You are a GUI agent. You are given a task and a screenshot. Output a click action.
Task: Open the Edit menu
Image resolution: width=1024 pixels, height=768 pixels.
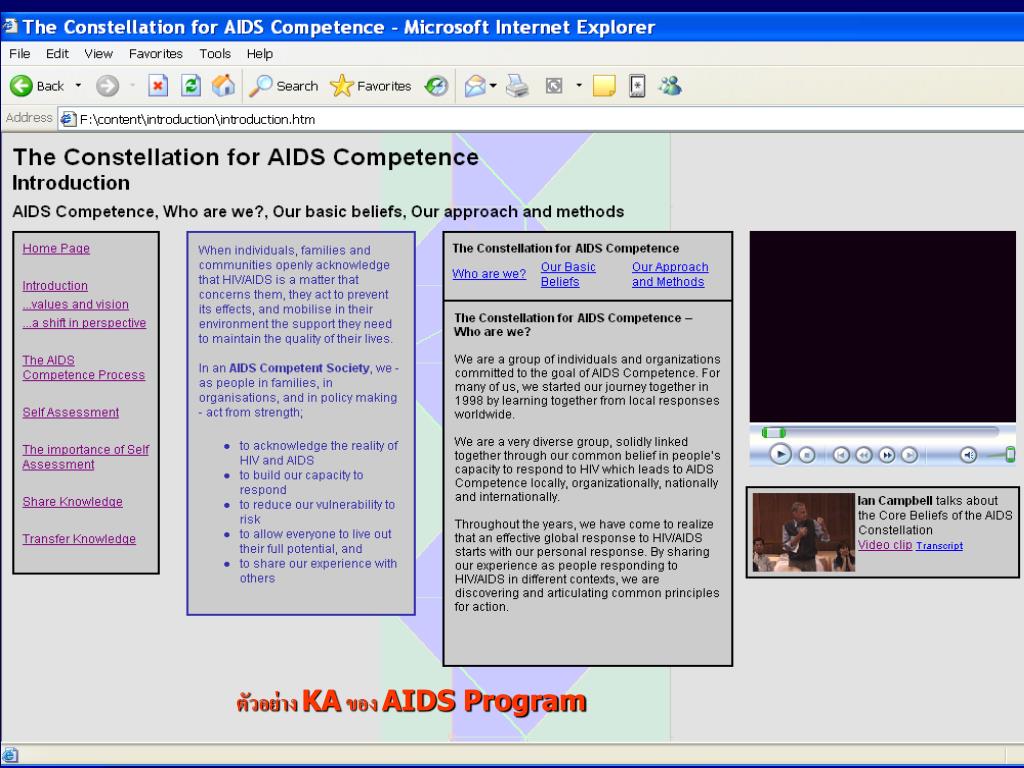57,54
